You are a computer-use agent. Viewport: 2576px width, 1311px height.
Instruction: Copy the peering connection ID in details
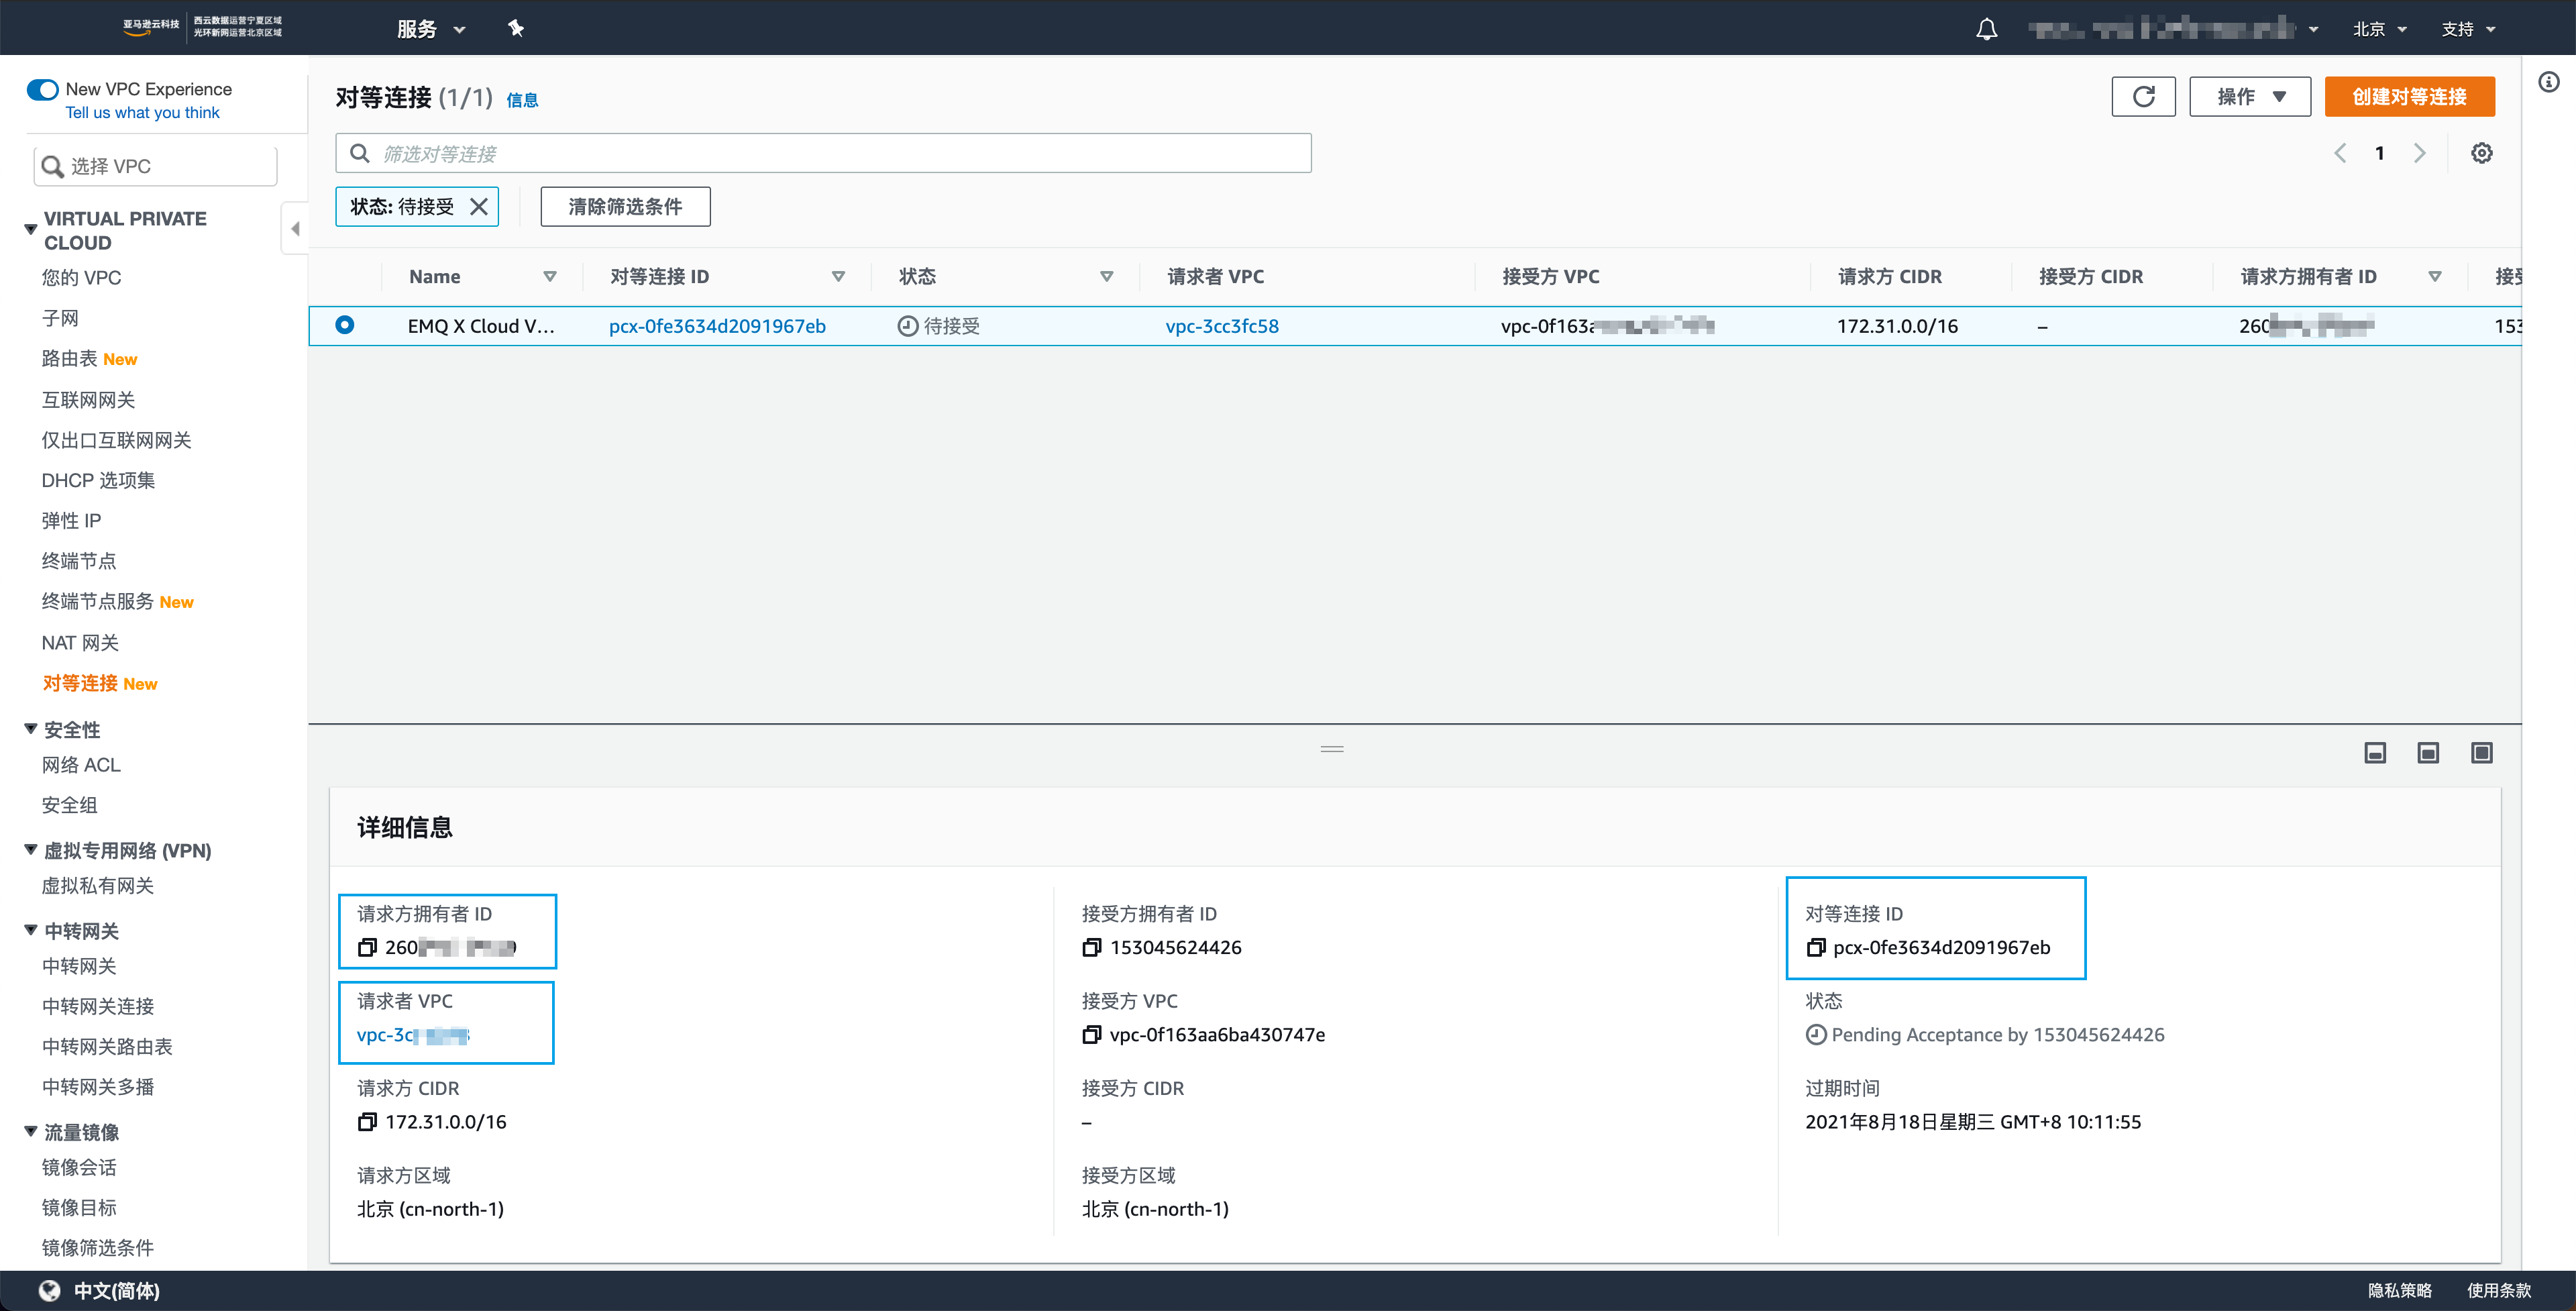tap(1816, 947)
